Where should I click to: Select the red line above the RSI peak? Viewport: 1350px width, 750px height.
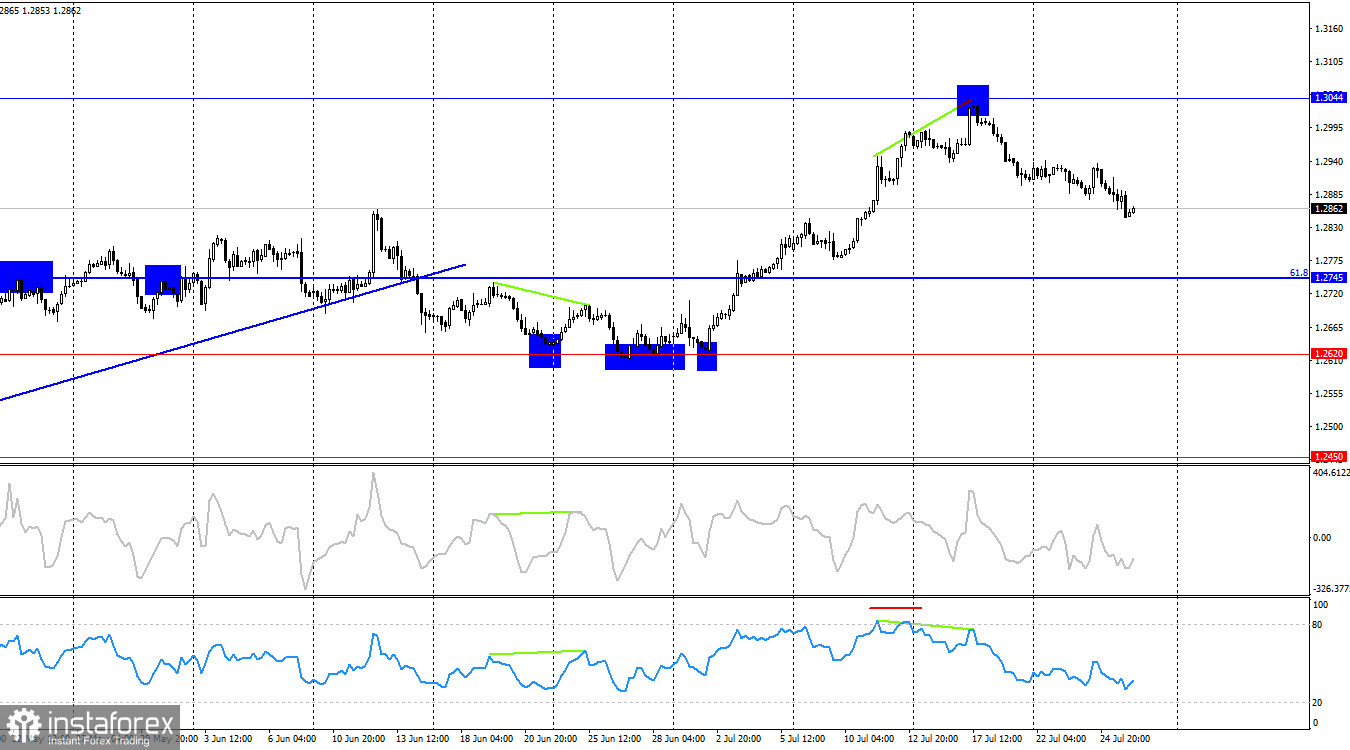[x=896, y=607]
